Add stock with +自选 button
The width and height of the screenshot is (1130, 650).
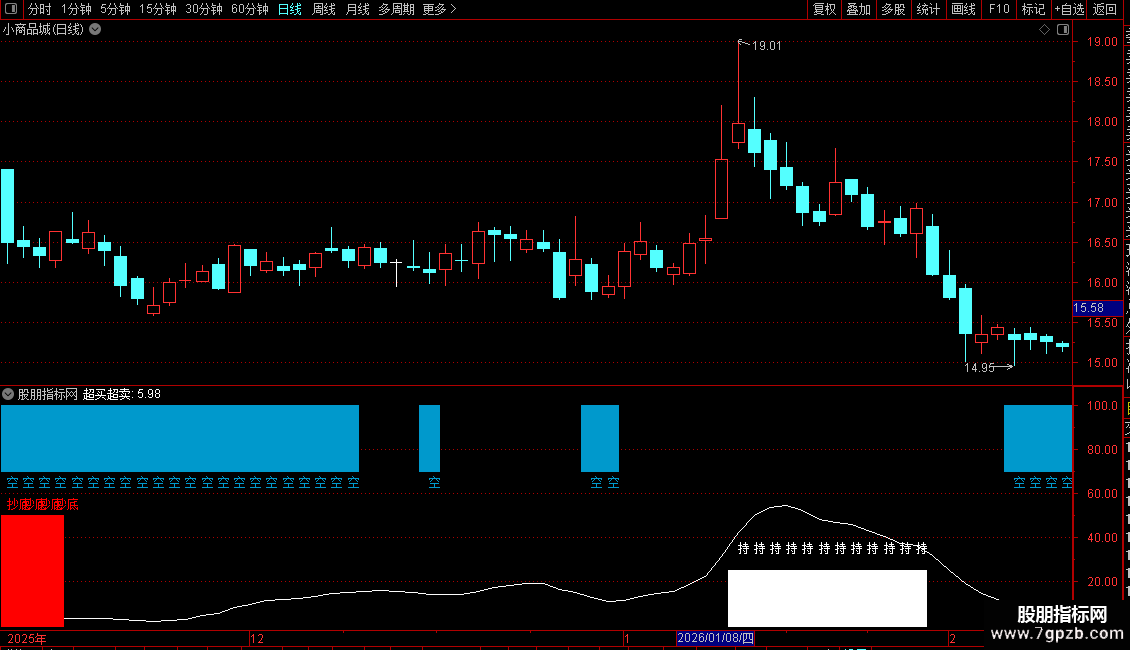[1069, 9]
